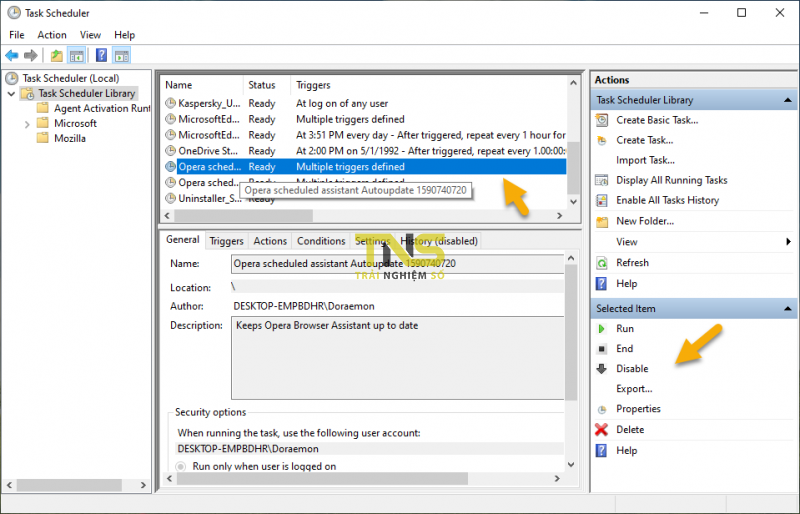Click the green Run arrow icon

602,329
